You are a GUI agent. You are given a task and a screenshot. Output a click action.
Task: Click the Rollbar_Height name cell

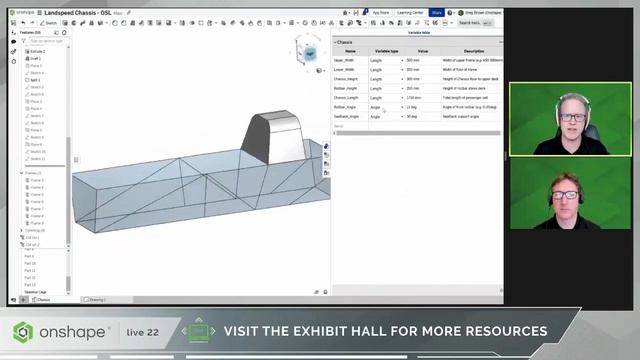pyautogui.click(x=351, y=89)
